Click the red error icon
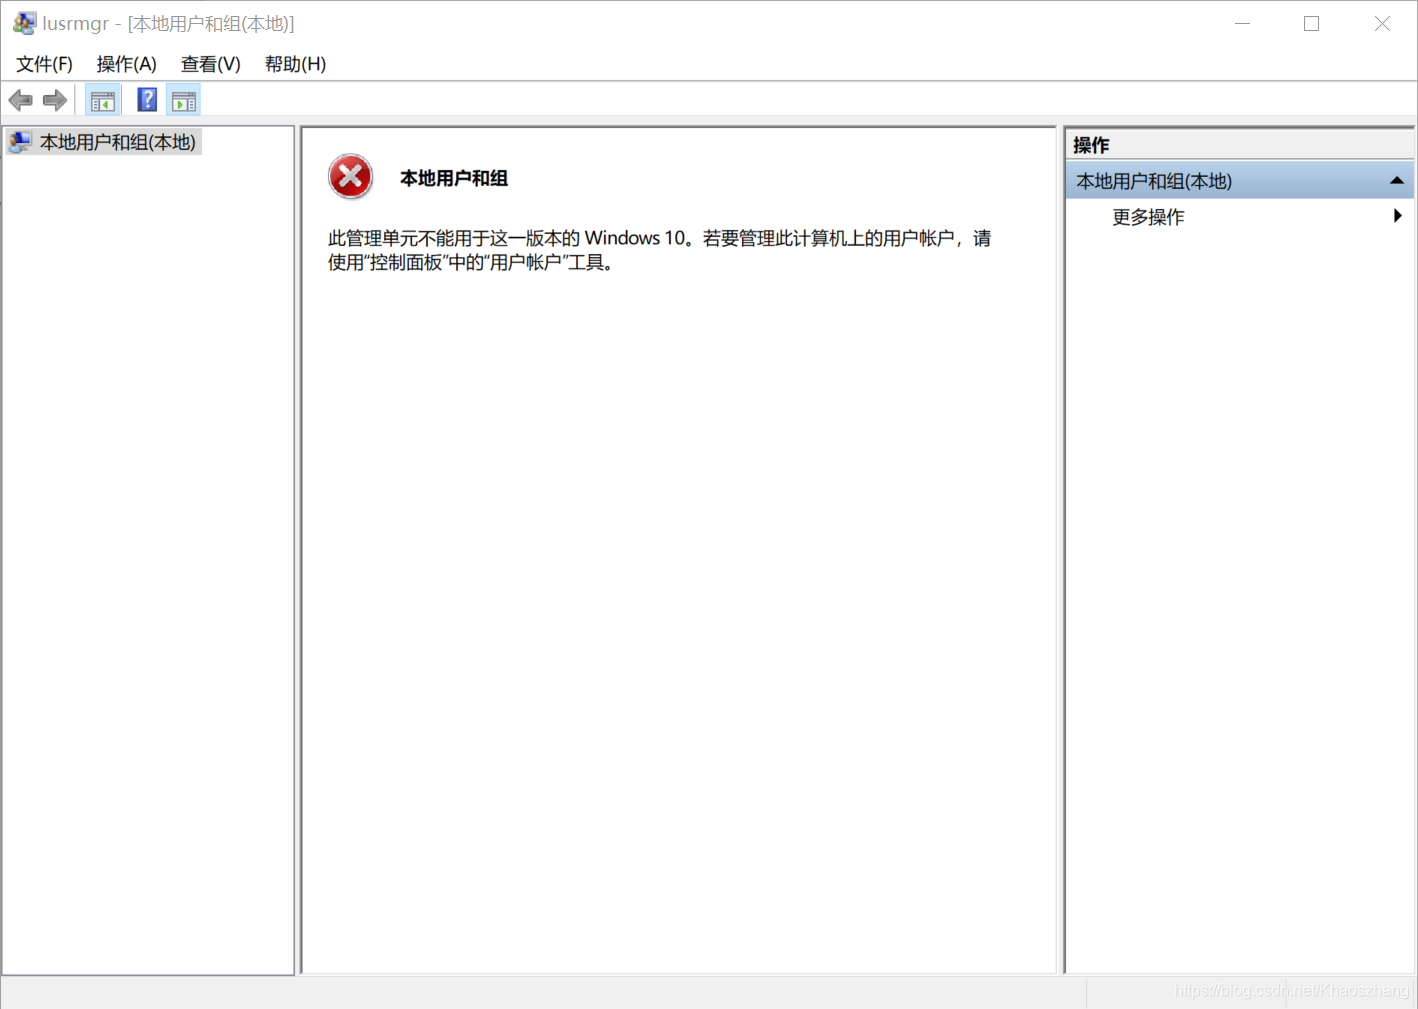The height and width of the screenshot is (1009, 1418). pyautogui.click(x=350, y=178)
